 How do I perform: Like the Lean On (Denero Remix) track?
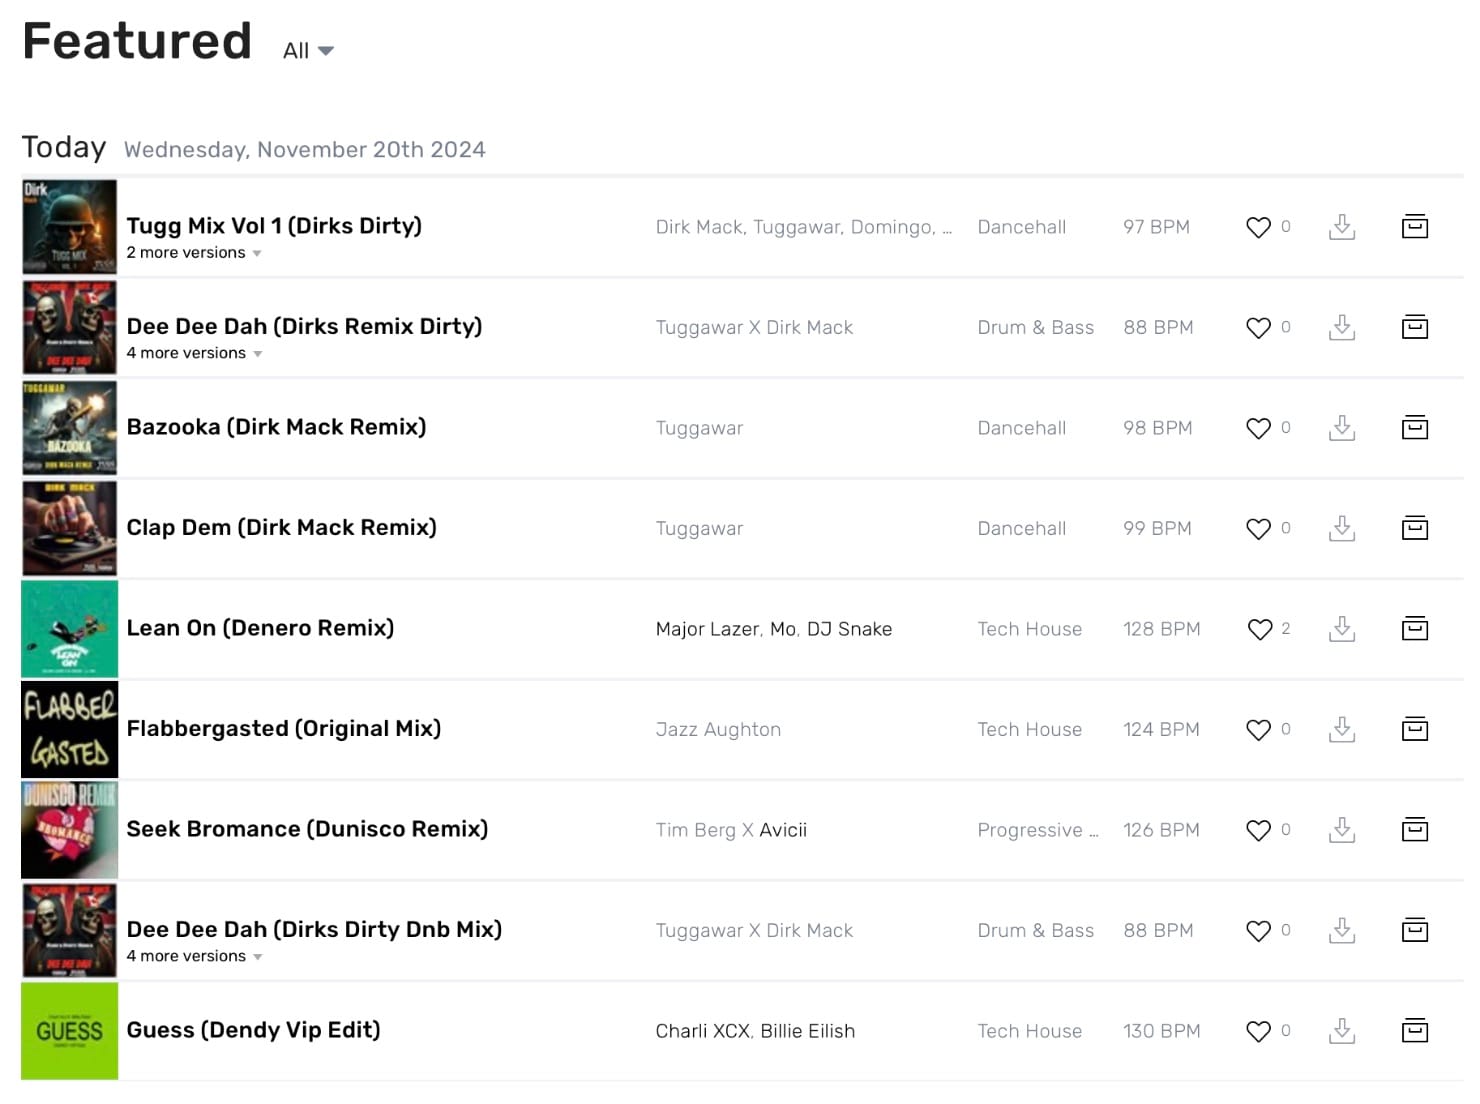[1258, 629]
